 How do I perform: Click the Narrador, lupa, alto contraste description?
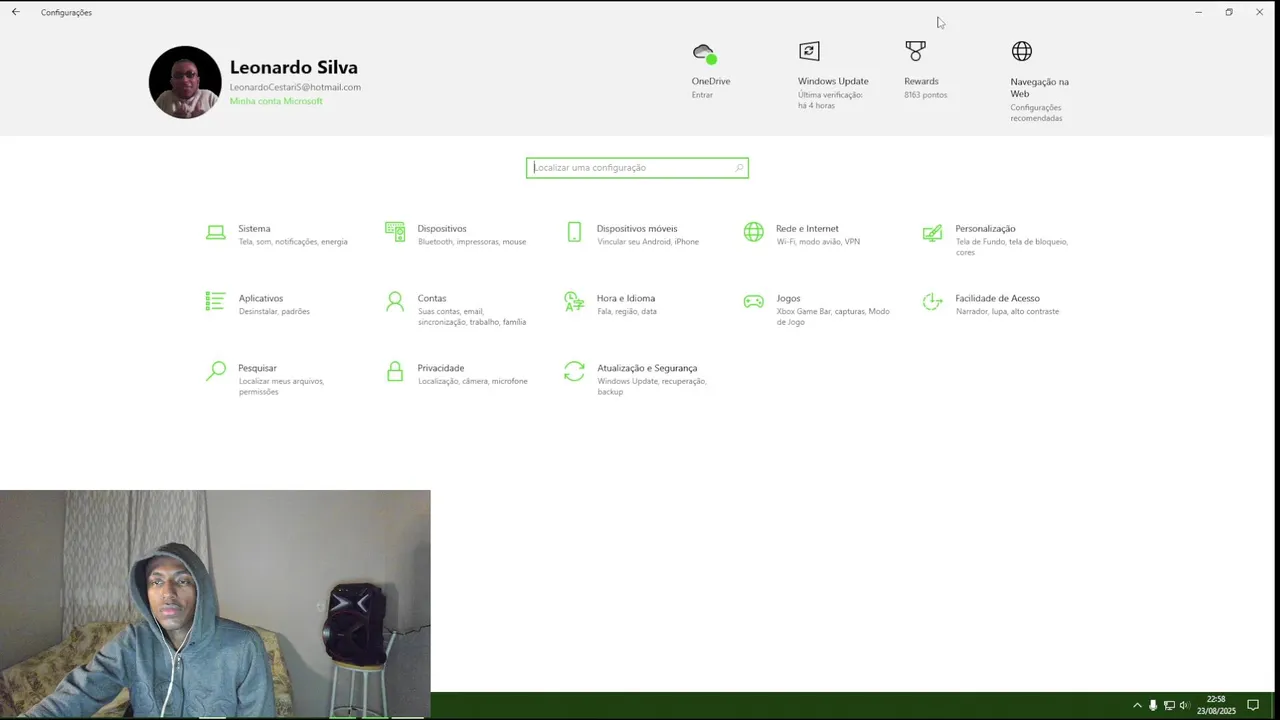1007,311
